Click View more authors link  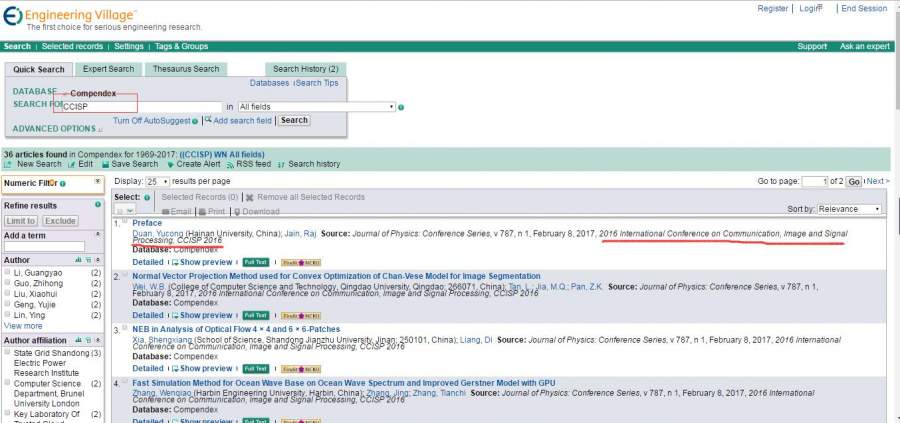(x=23, y=325)
